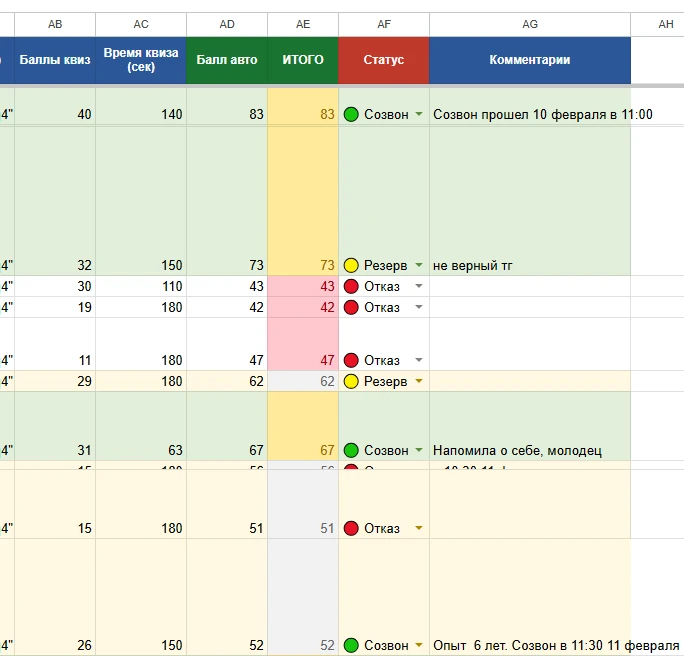Select column AE header
Viewport: 684px width, 656px height.
point(303,24)
